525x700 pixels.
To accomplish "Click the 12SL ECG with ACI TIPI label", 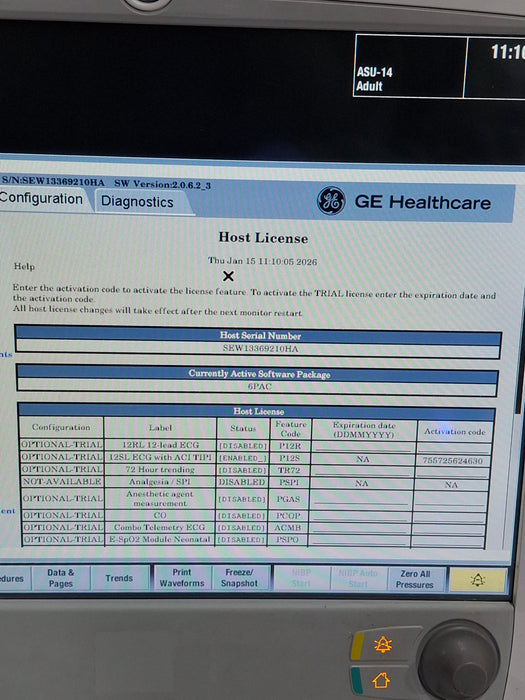I will pyautogui.click(x=160, y=457).
